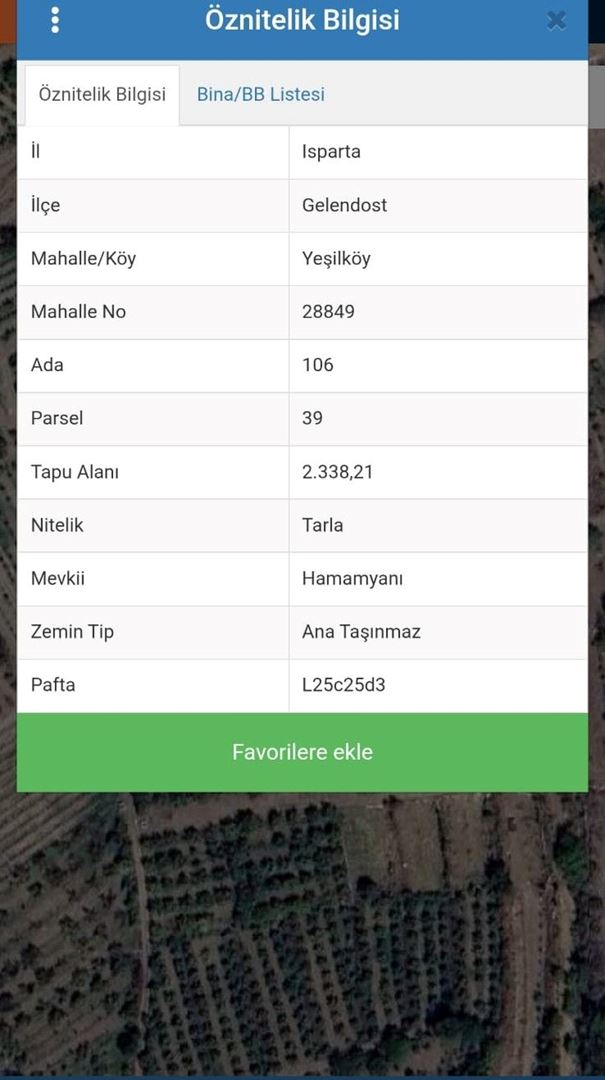This screenshot has width=605, height=1080.
Task: Click the Tapu Alanı row label
Action: click(75, 471)
